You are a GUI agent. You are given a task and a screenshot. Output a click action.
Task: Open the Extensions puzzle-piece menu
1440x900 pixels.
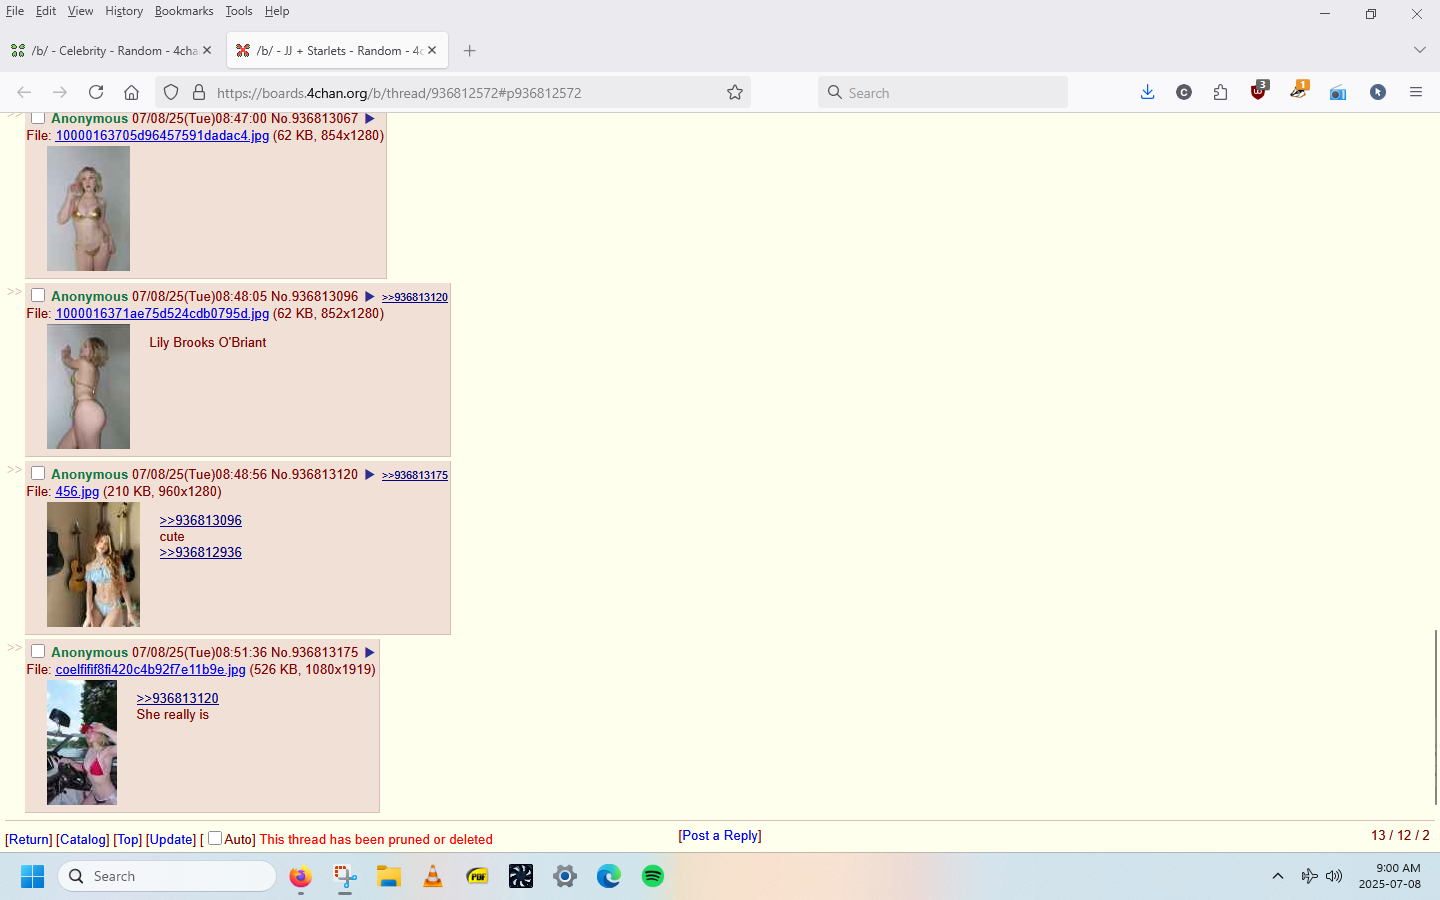[1220, 92]
